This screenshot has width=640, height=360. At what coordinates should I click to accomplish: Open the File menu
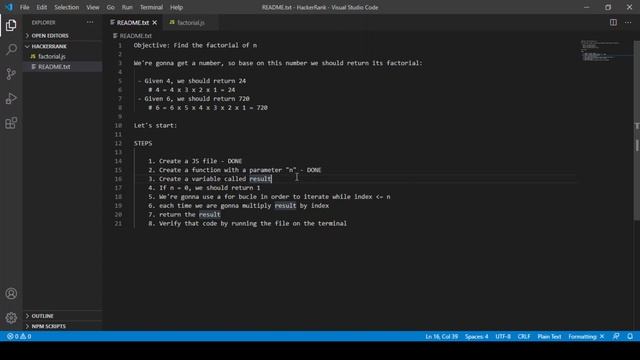(24, 7)
